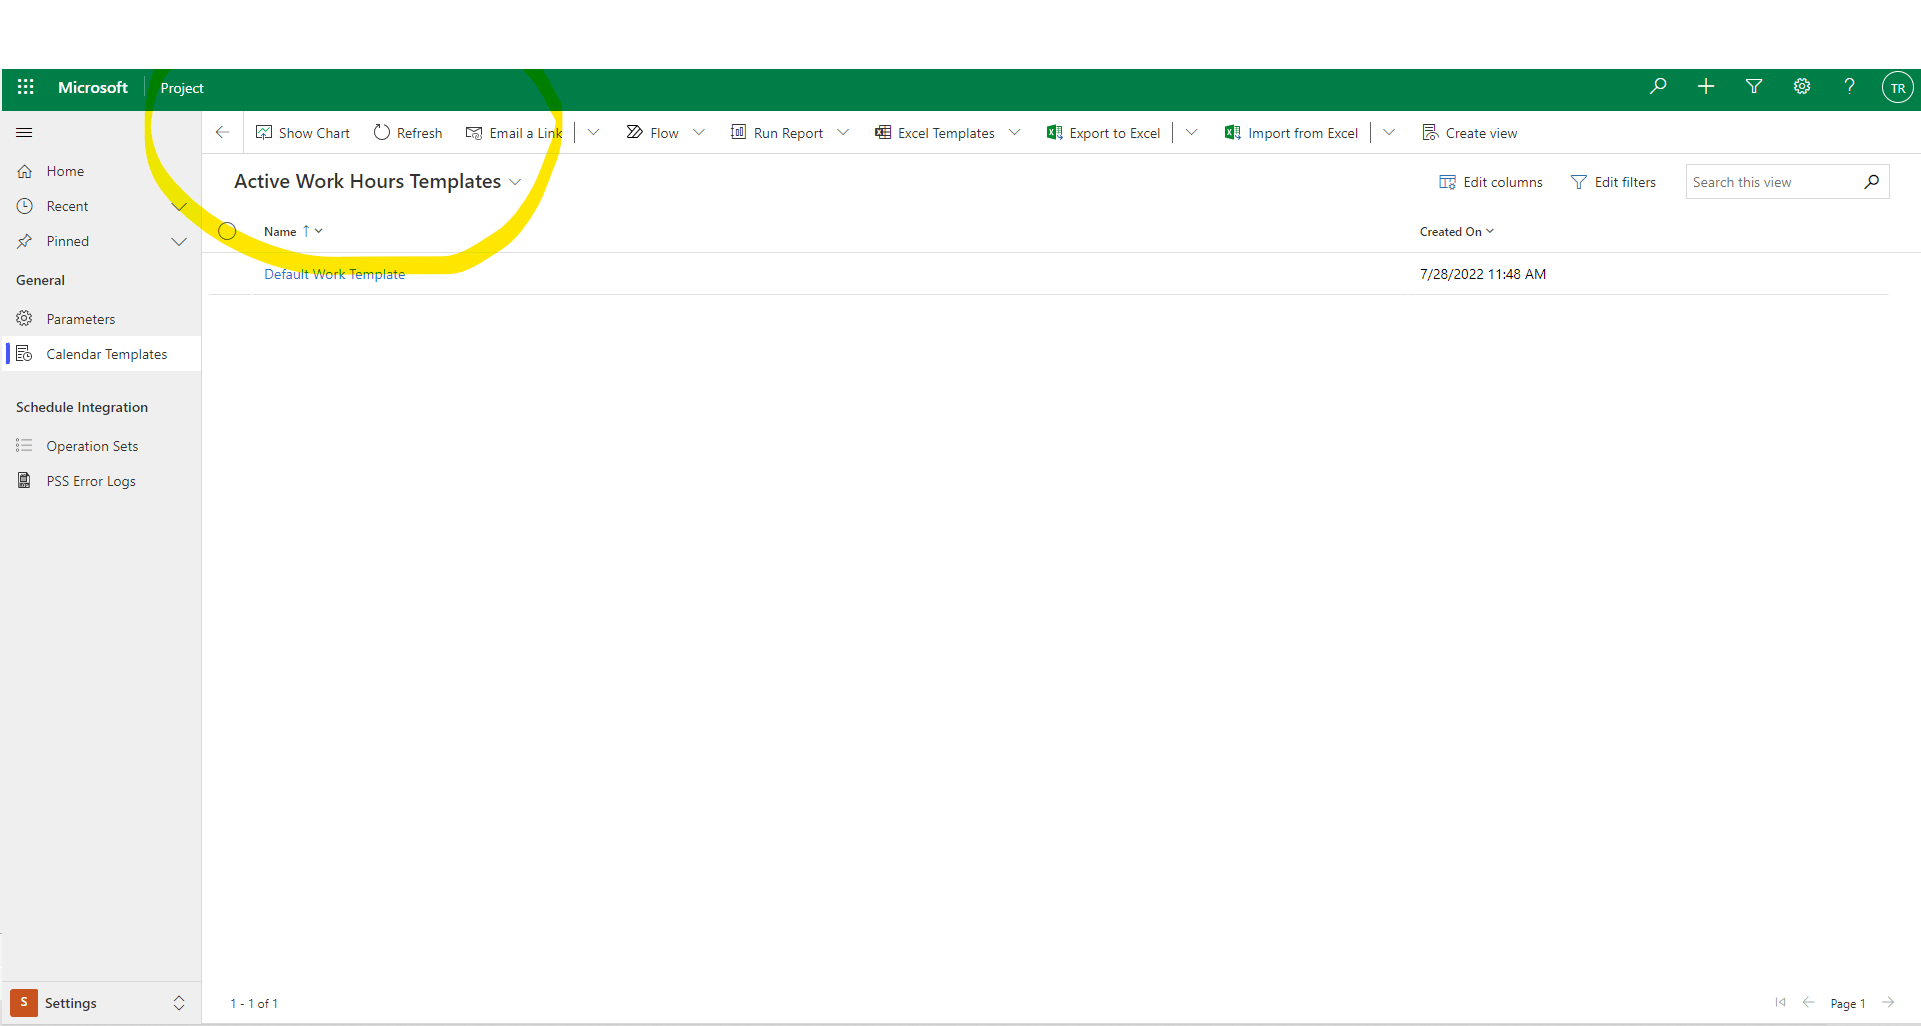Click Email a Link command
This screenshot has width=1921, height=1026.
514,133
